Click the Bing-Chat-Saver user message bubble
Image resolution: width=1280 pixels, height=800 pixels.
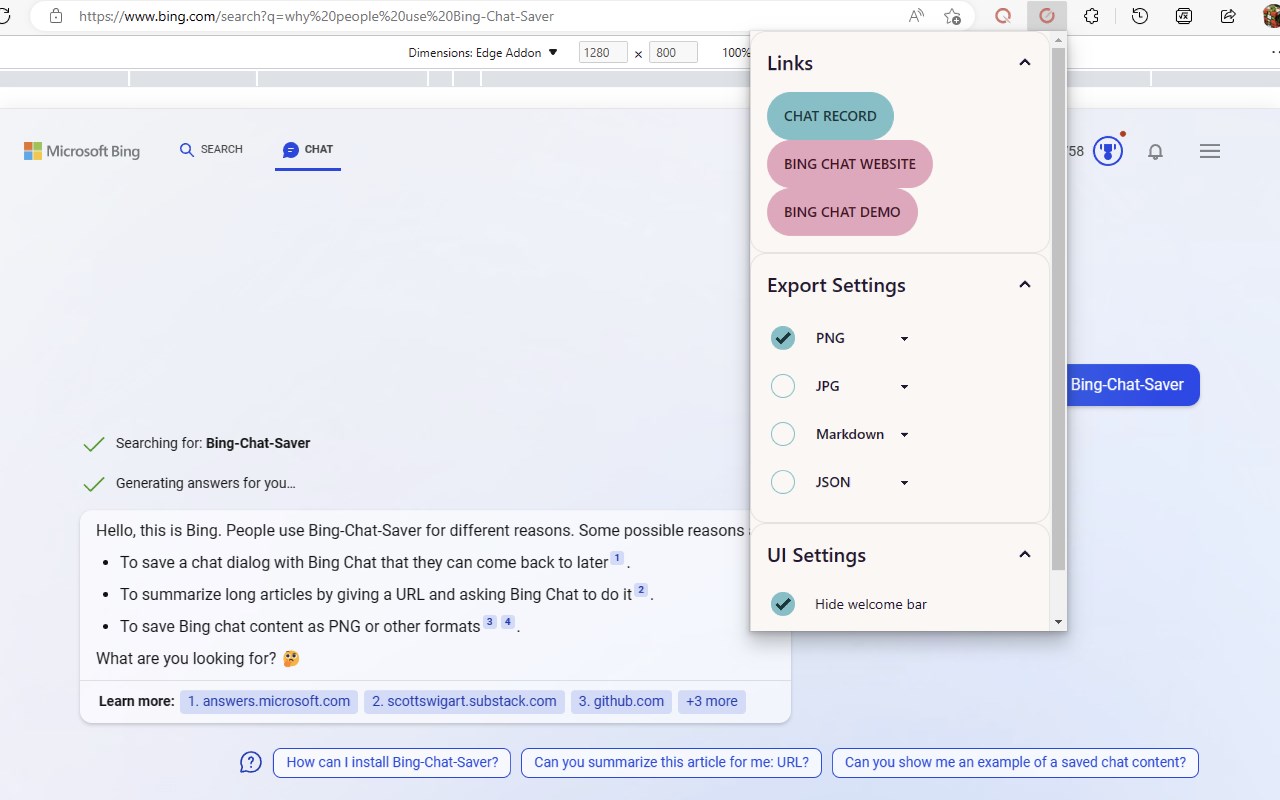point(1133,385)
